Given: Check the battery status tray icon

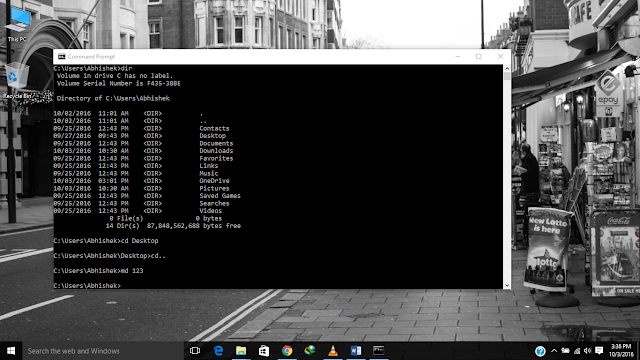Looking at the screenshot, I should (565, 351).
